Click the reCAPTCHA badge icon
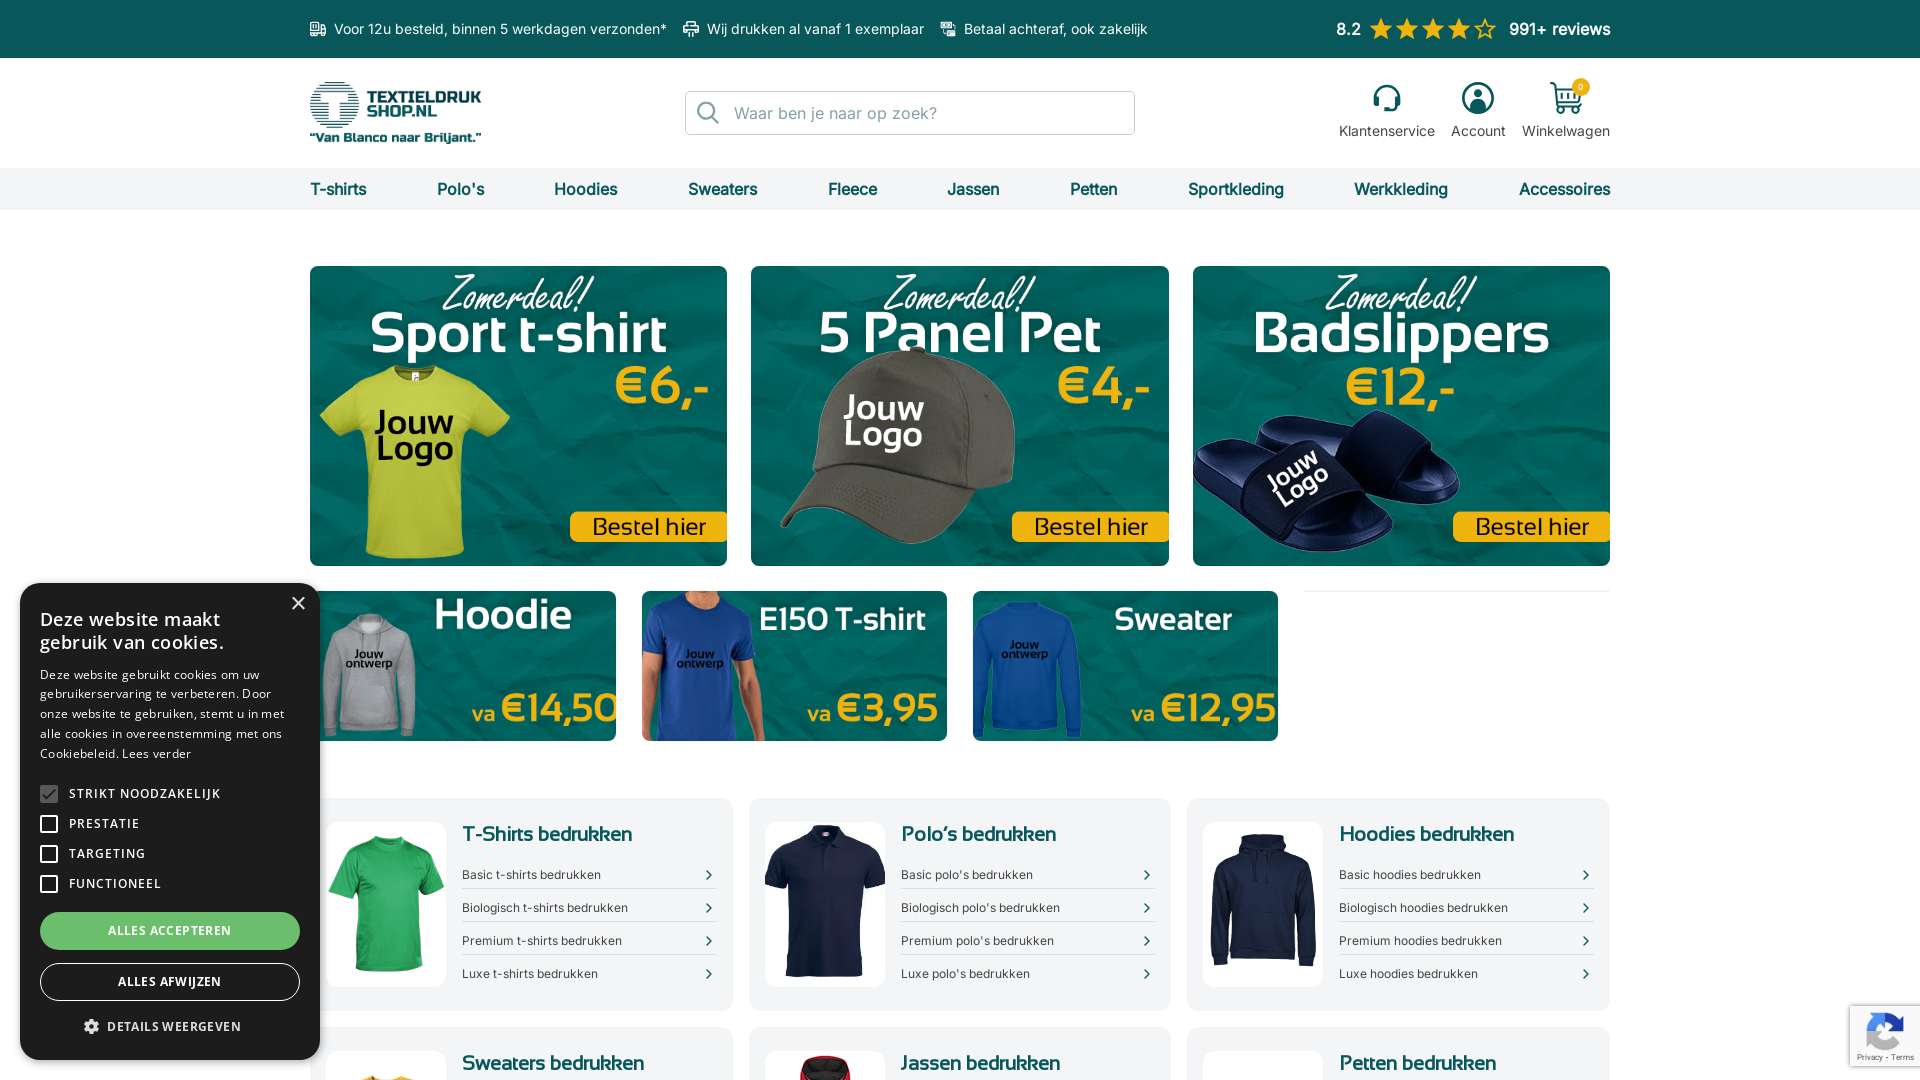The height and width of the screenshot is (1080, 1920). tap(1885, 1036)
